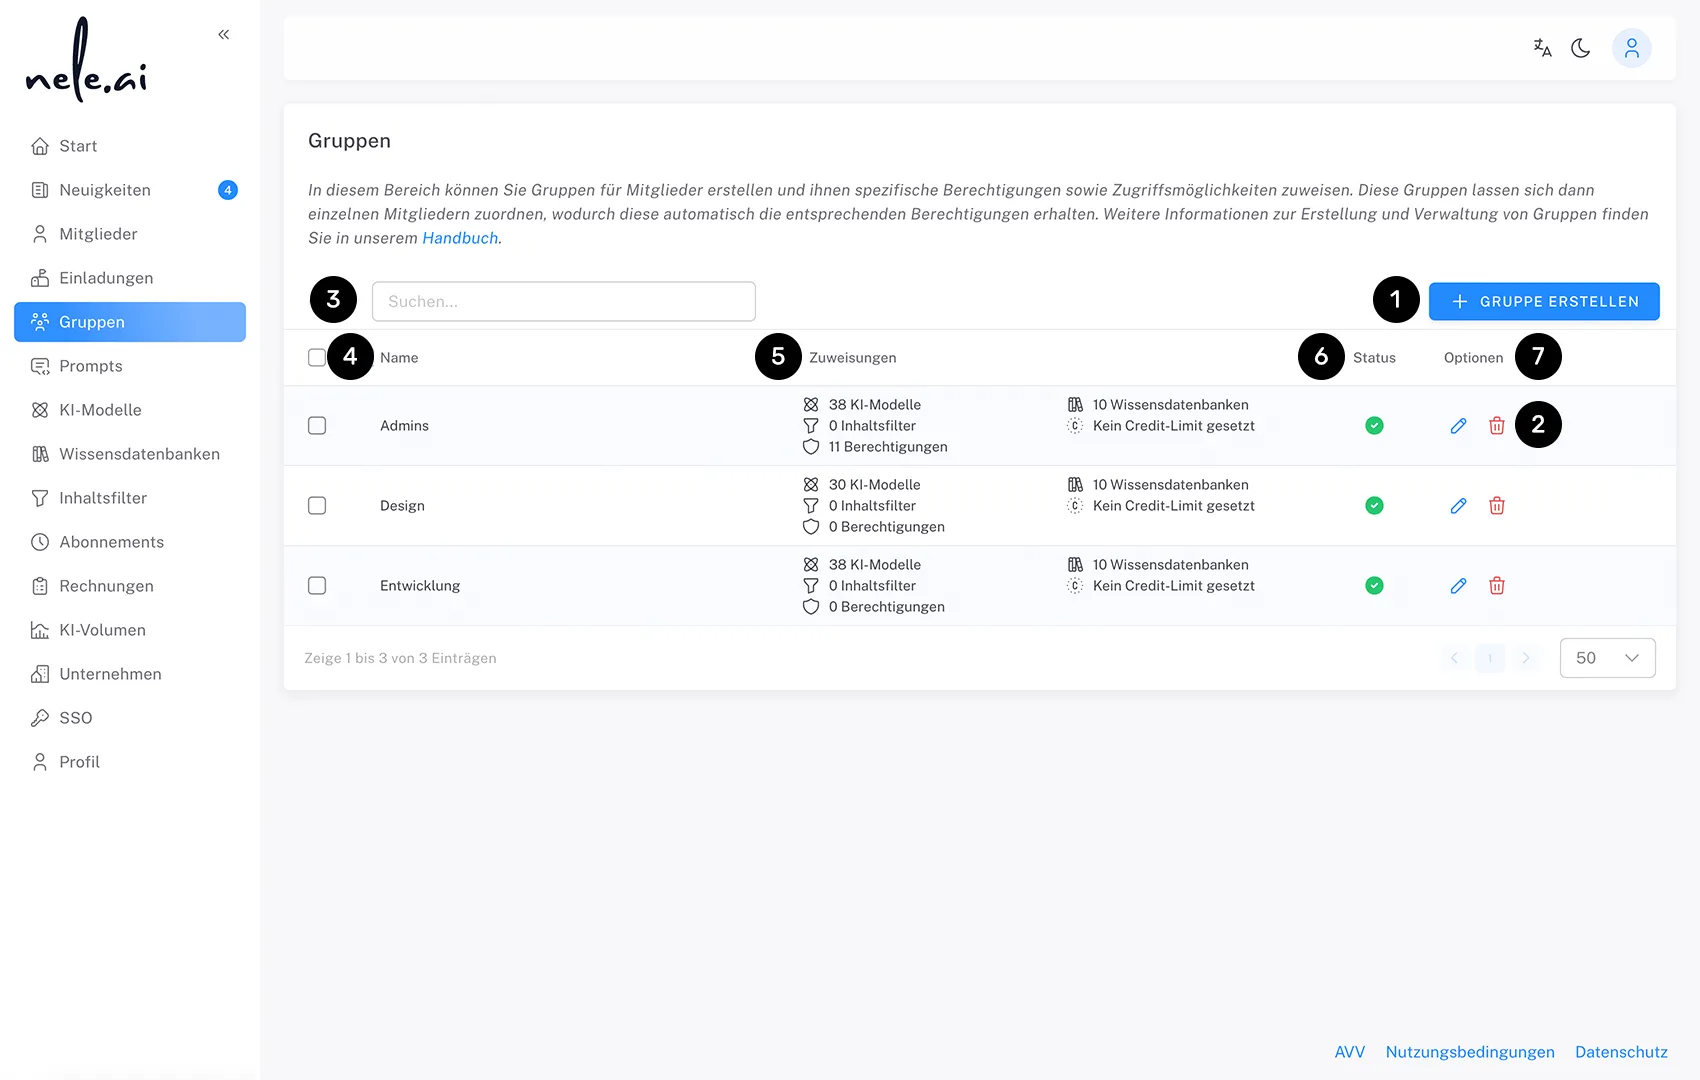
Task: Edit the Design group with the pencil icon
Action: pos(1457,505)
